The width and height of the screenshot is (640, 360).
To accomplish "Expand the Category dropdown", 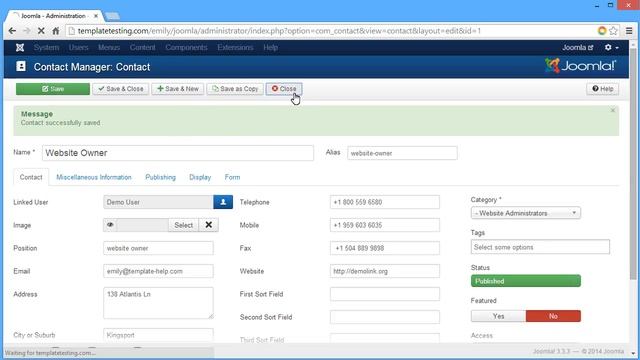I will tap(526, 213).
